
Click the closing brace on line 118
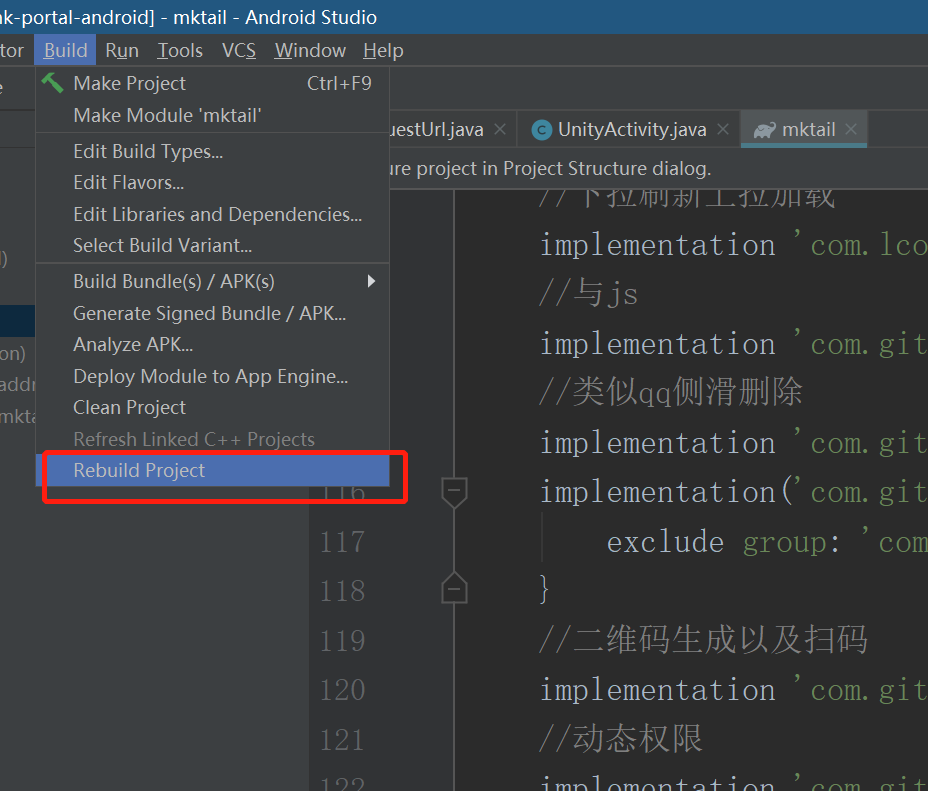point(544,590)
